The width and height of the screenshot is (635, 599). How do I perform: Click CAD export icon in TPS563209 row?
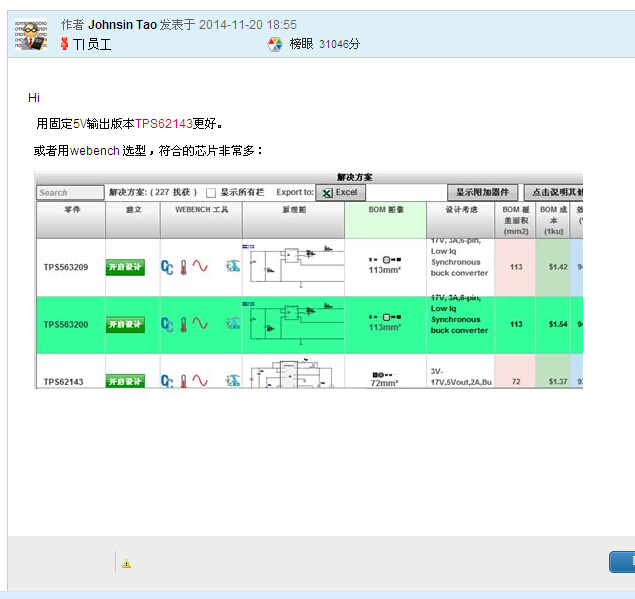[233, 266]
